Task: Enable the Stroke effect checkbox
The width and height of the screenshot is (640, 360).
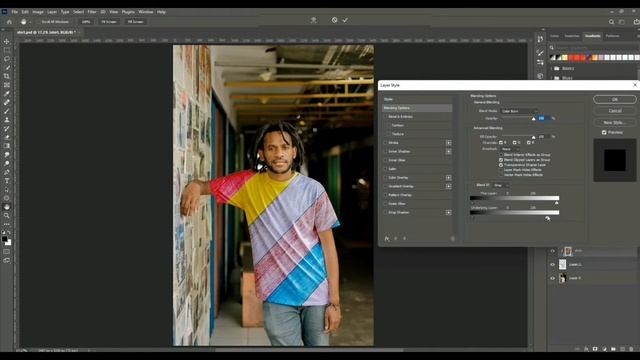Action: [x=385, y=143]
